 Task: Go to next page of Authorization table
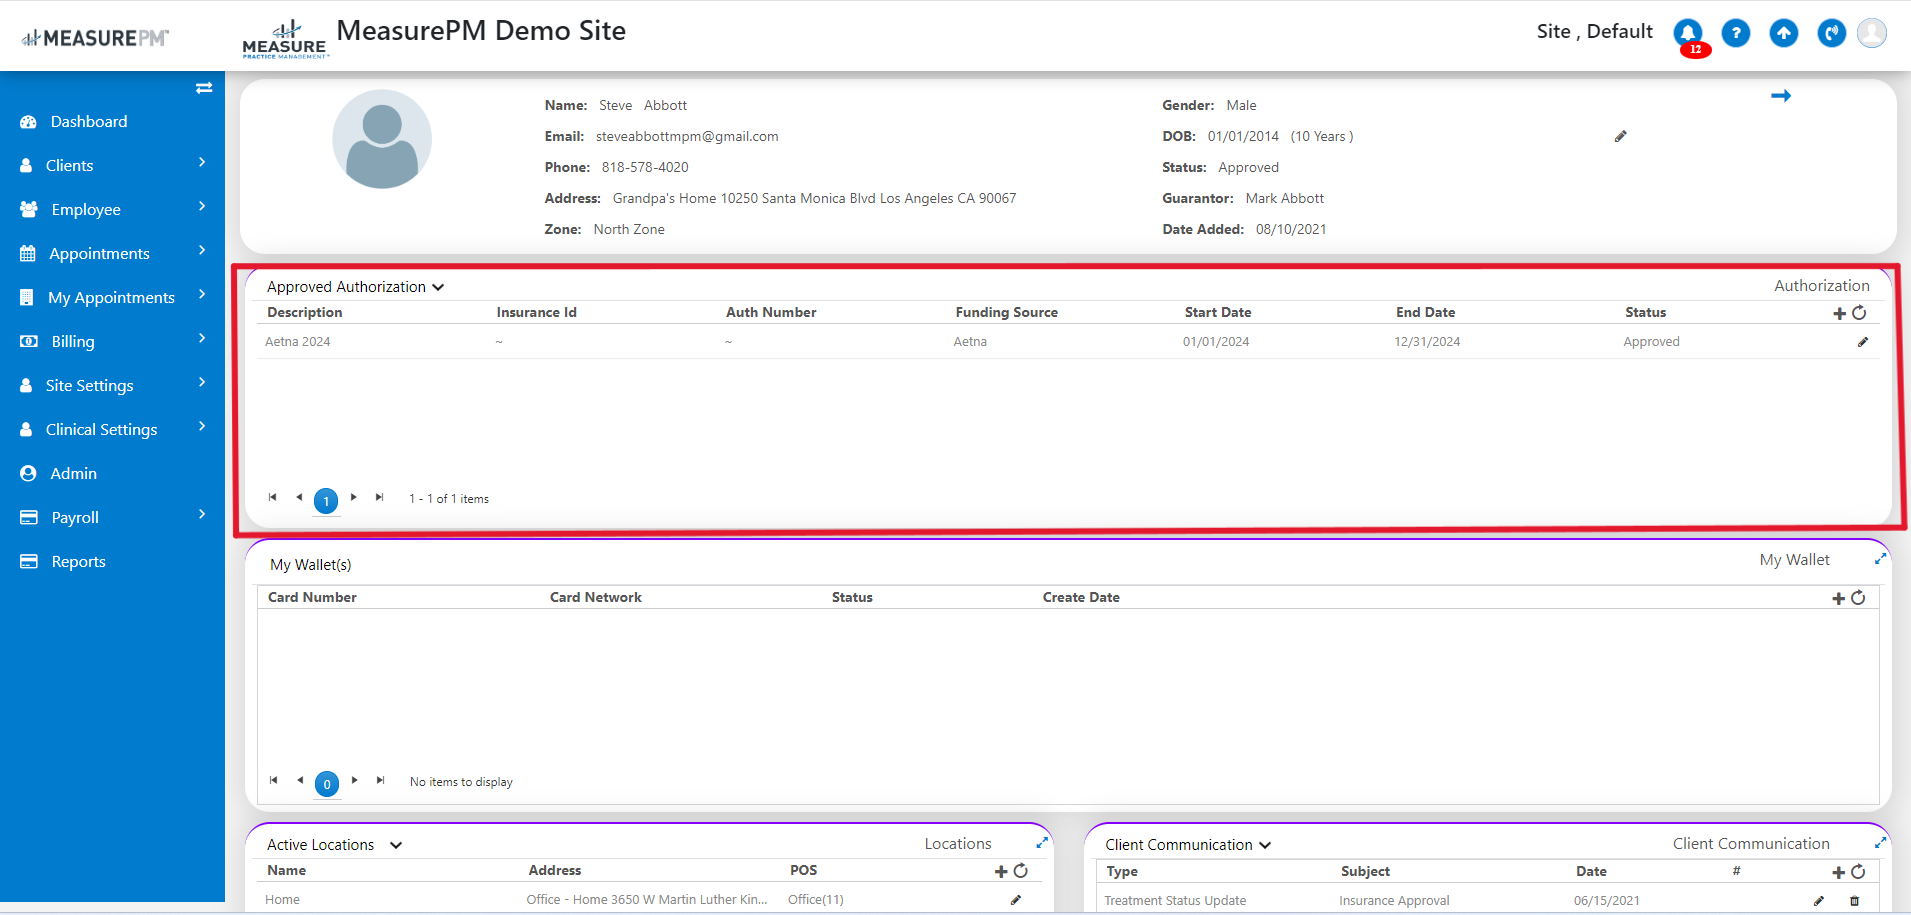[x=353, y=497]
